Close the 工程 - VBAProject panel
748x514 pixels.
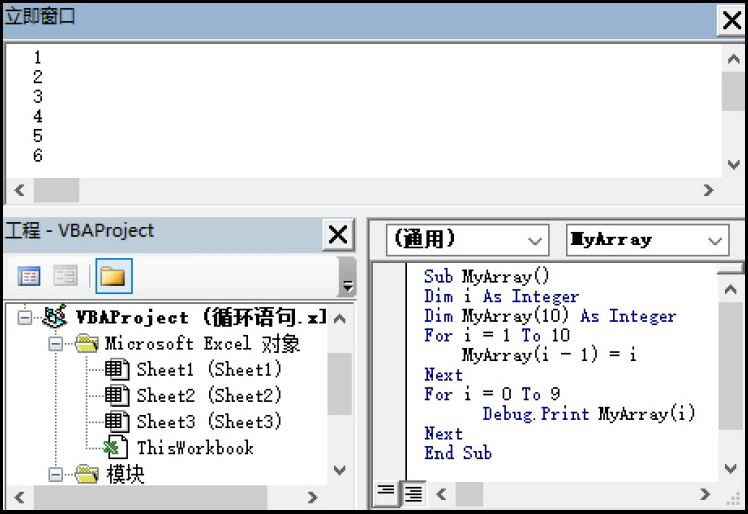coord(339,235)
